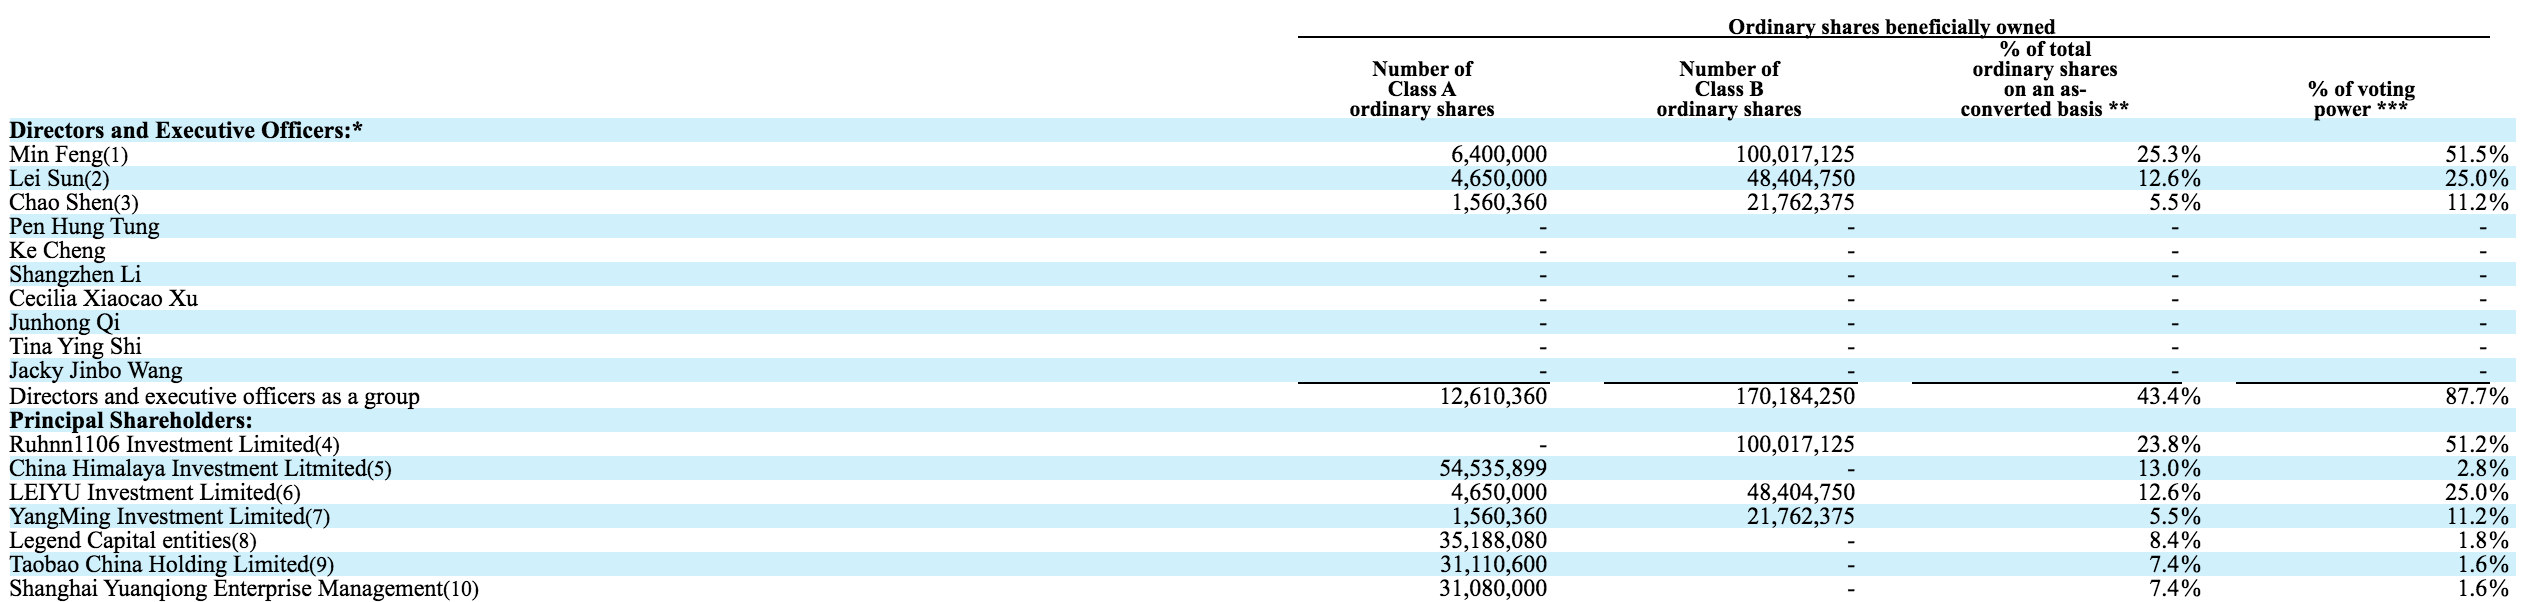Select the name 'Shangzhen Li'

pyautogui.click(x=75, y=275)
